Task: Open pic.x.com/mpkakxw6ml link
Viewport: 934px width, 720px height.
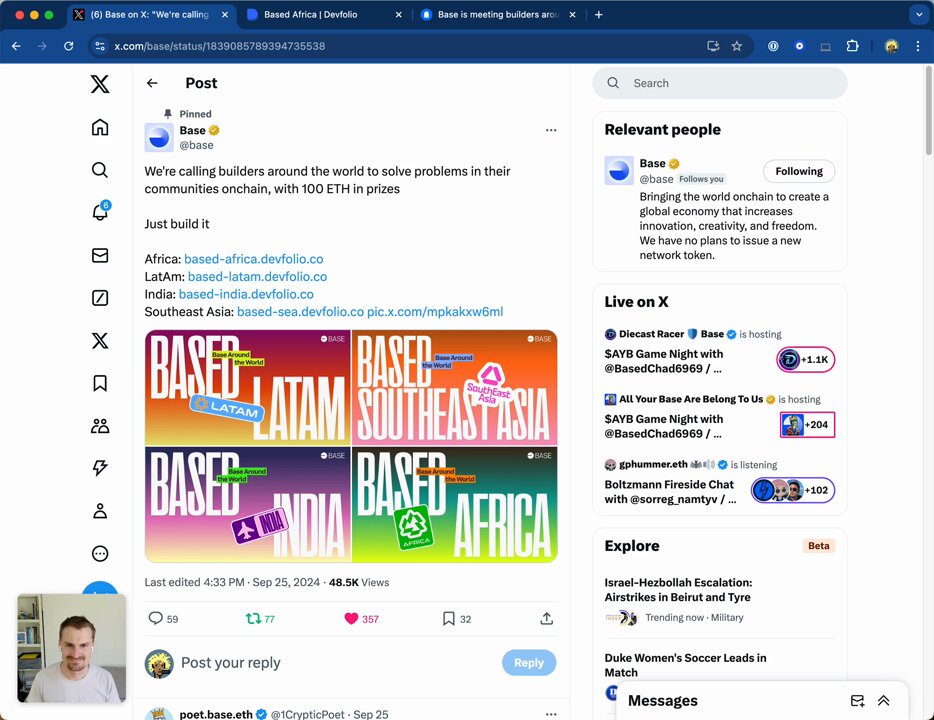Action: (x=435, y=311)
